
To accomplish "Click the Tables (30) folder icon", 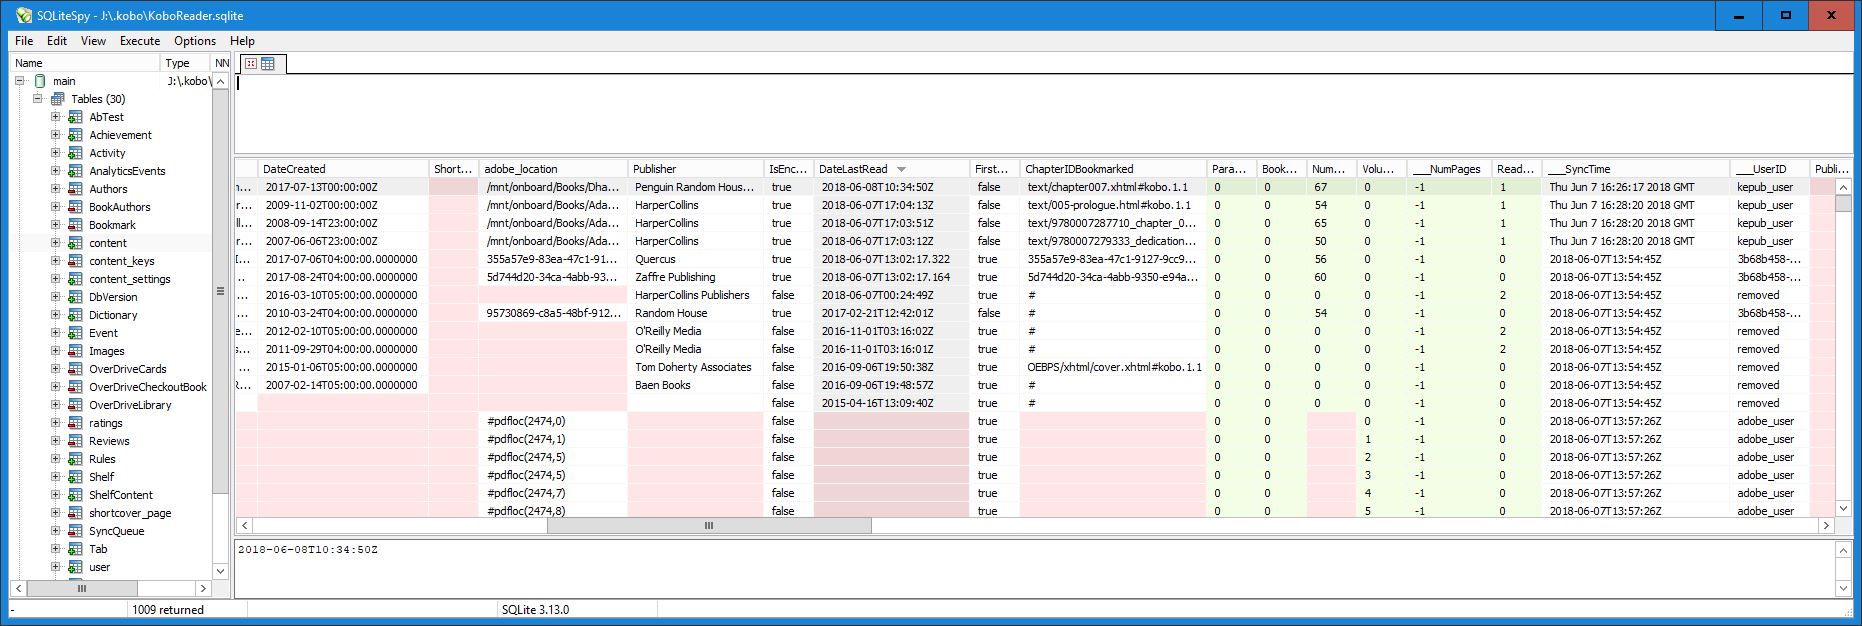I will 58,99.
